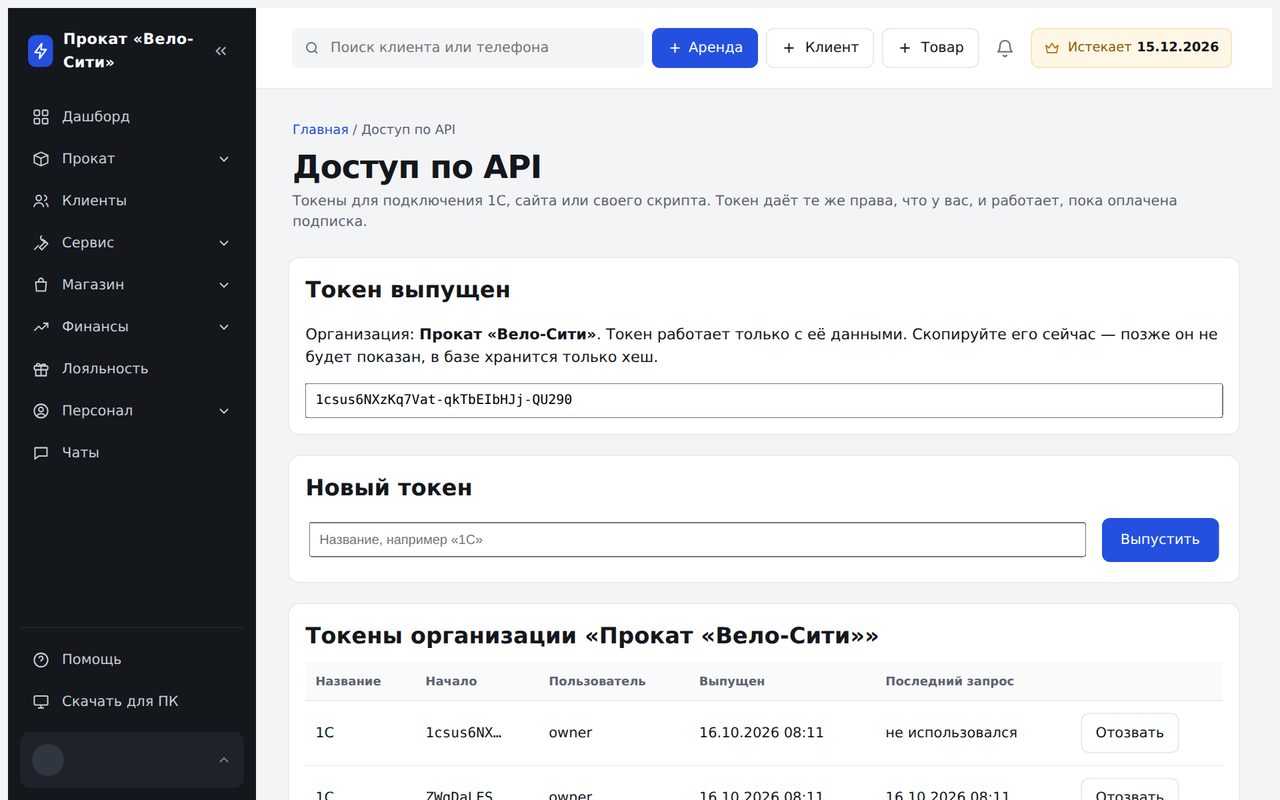
Task: Collapse the sidebar with the double chevron
Action: click(221, 51)
